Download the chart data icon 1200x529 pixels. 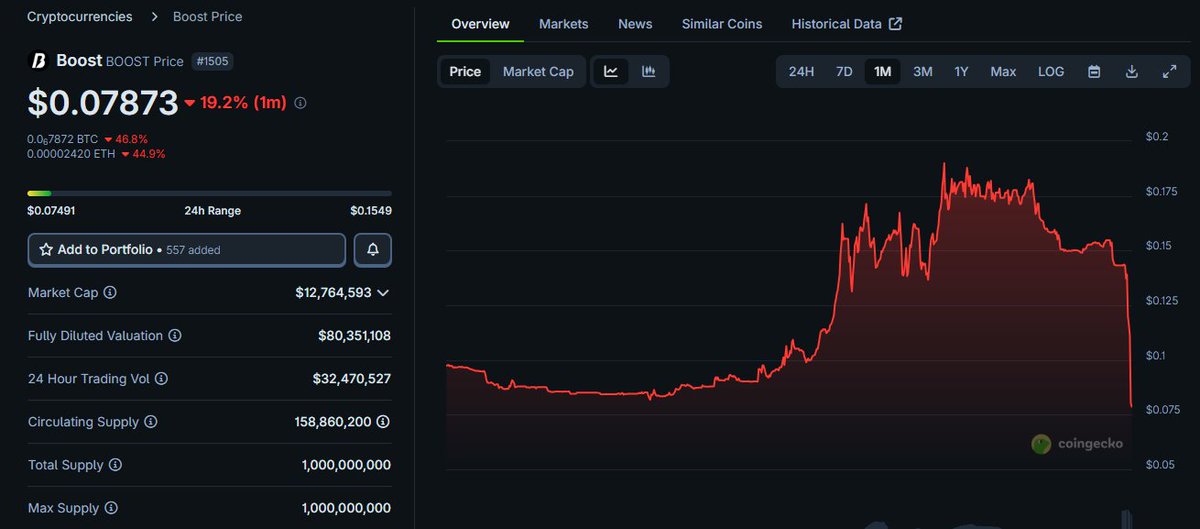point(1132,71)
